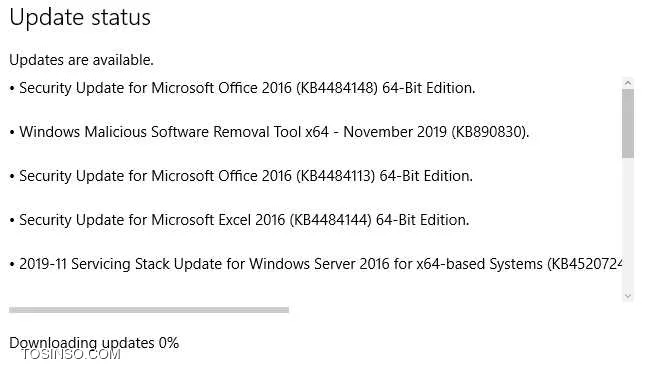
Task: Select the Office 2016 KB4484148 security update entry
Action: pos(242,88)
